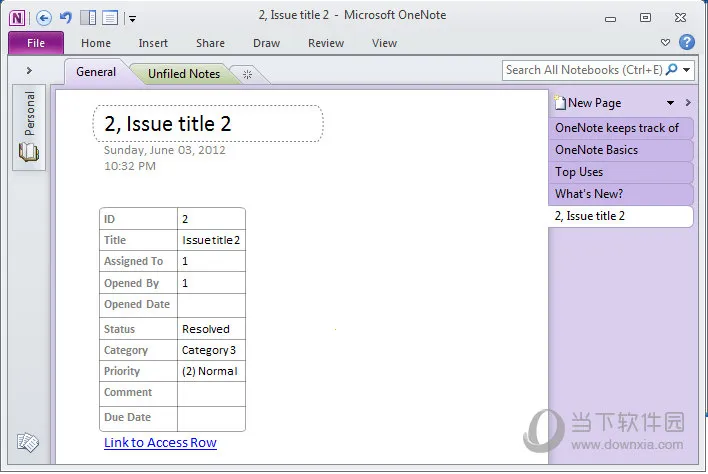Viewport: 708px width, 474px height.
Task: Open the New Page dropdown arrow
Action: [671, 103]
